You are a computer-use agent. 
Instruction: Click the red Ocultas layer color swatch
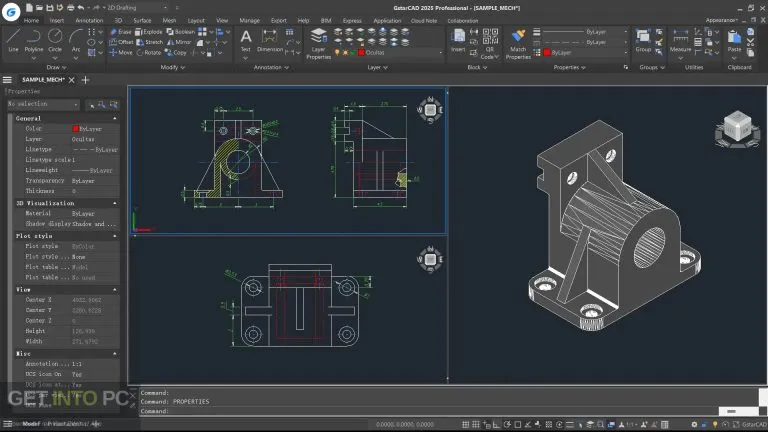tap(361, 52)
